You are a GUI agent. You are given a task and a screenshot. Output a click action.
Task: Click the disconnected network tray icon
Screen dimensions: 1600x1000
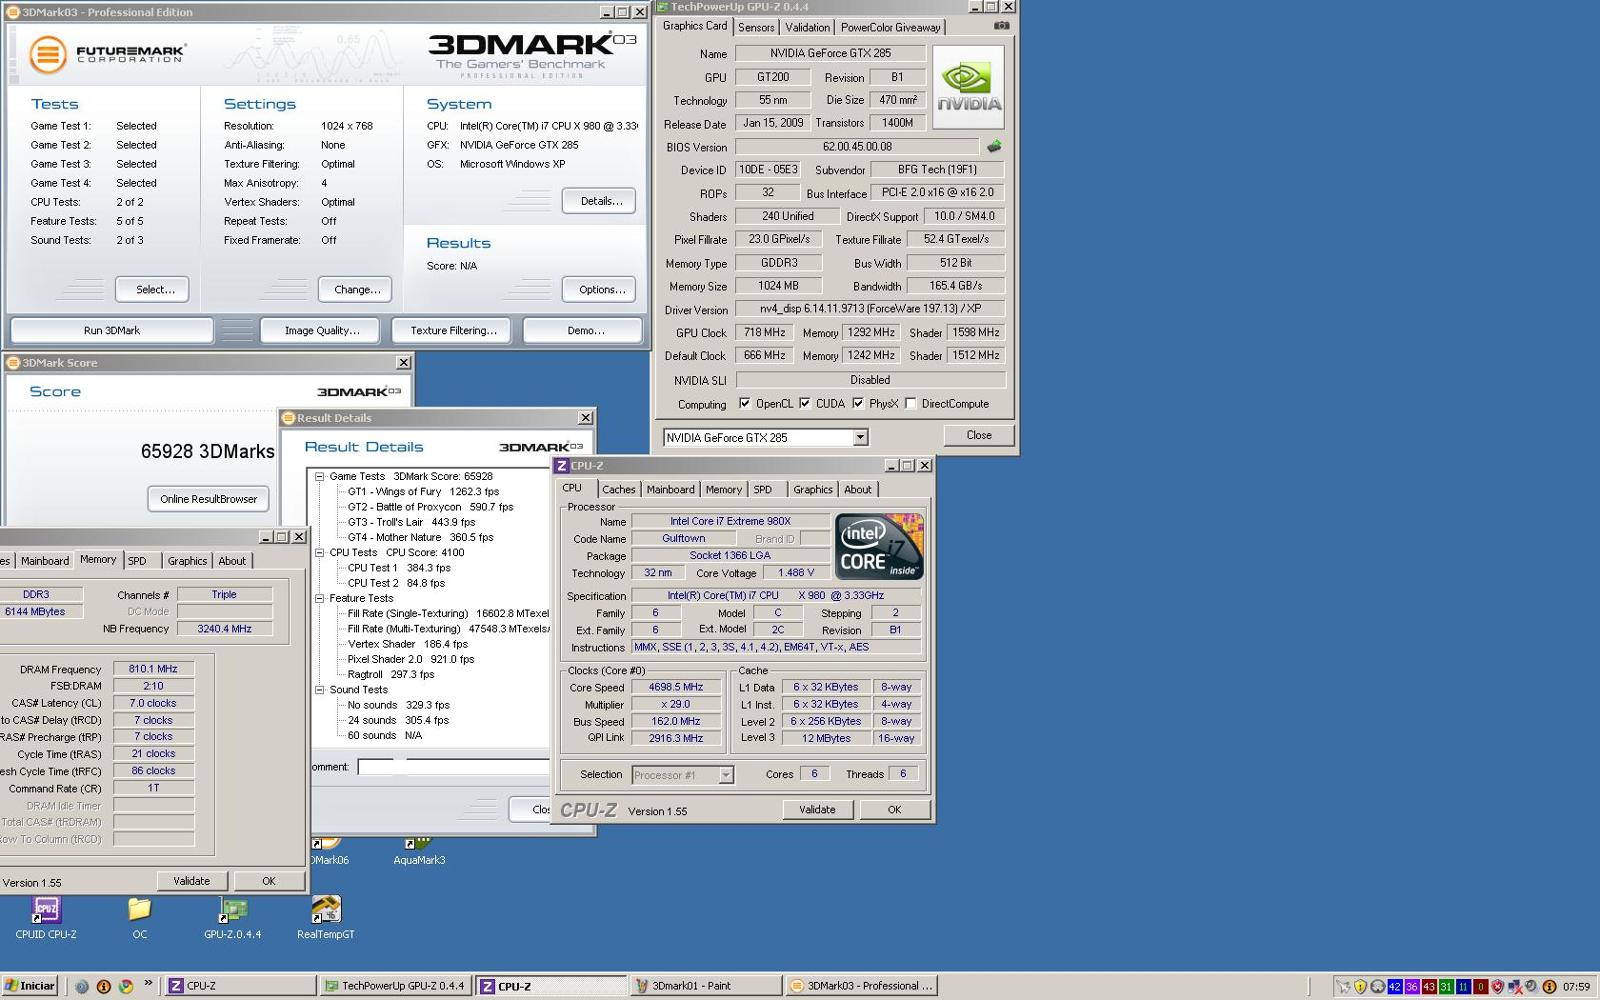(x=1515, y=986)
